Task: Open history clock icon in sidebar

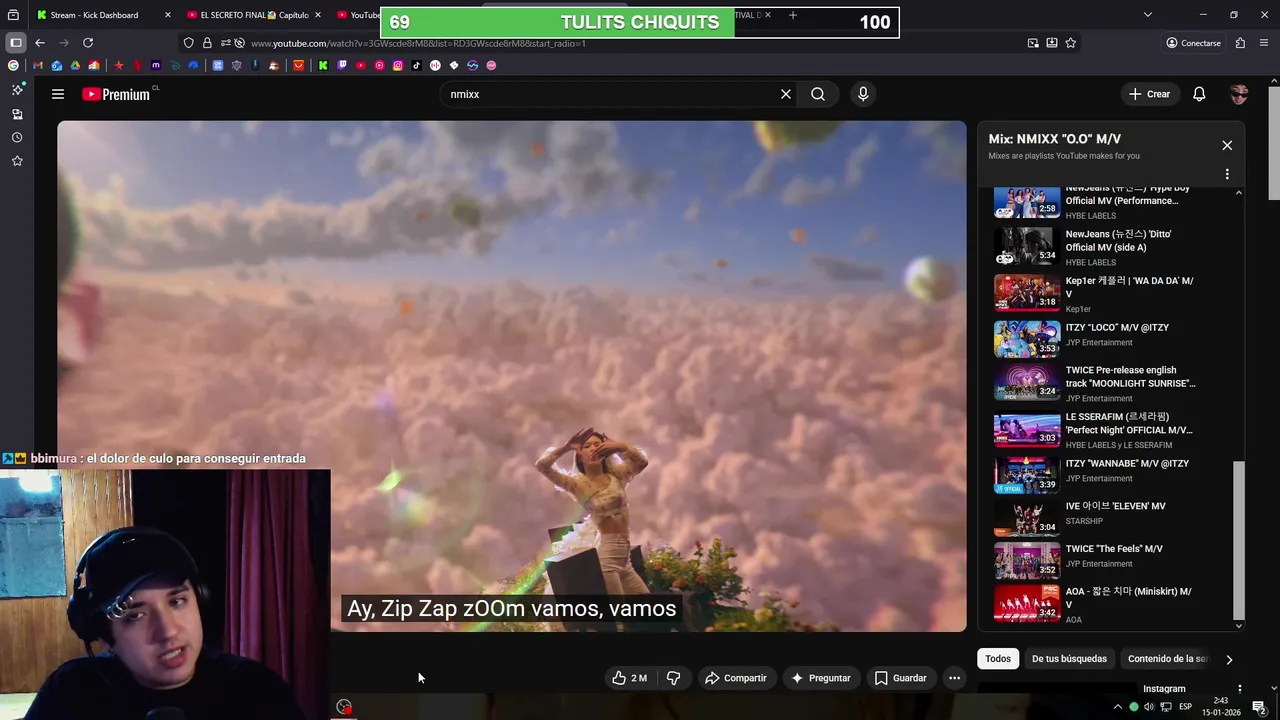Action: (17, 137)
